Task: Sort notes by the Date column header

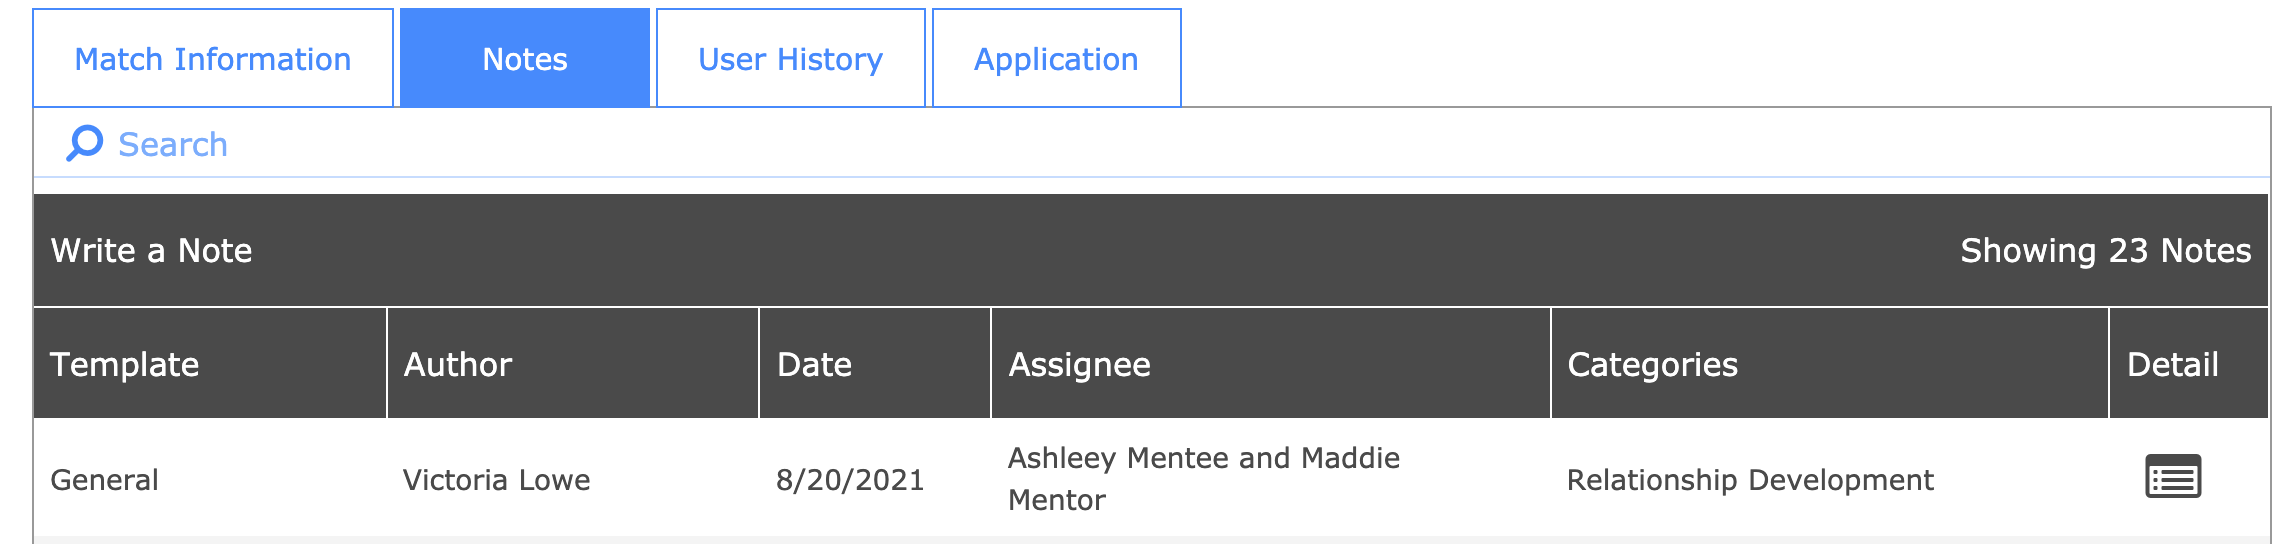Action: pos(815,364)
